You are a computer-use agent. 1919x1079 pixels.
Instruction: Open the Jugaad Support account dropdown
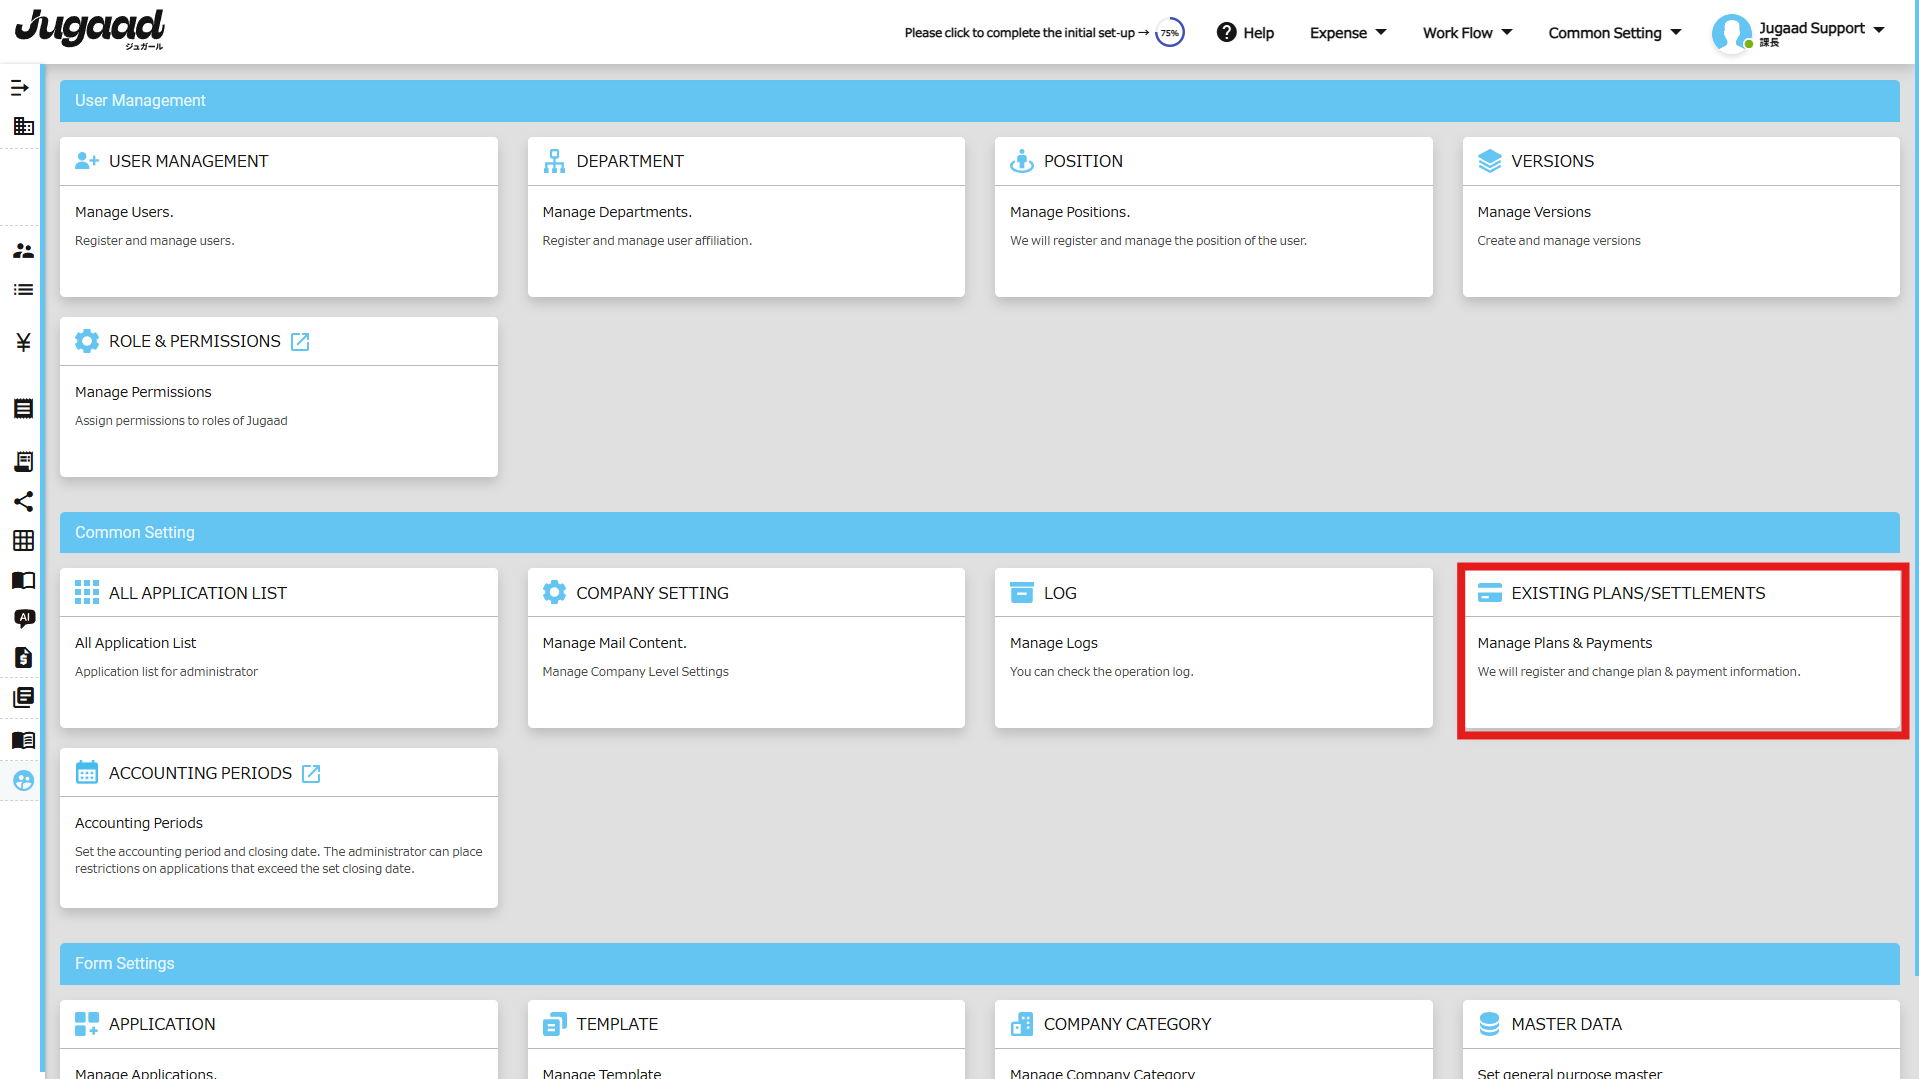(x=1879, y=30)
